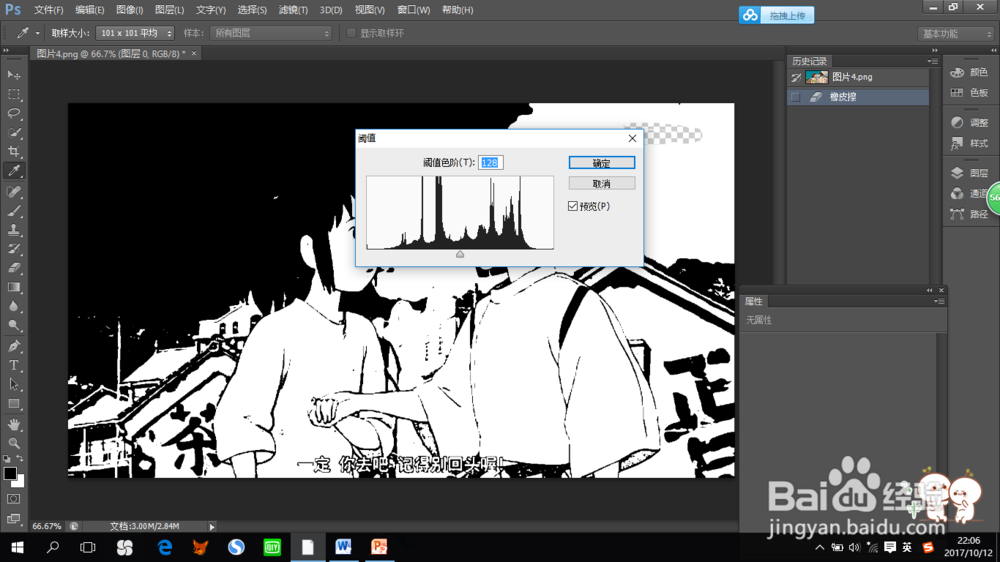
Task: Open Edge browser from the taskbar
Action: pos(165,547)
